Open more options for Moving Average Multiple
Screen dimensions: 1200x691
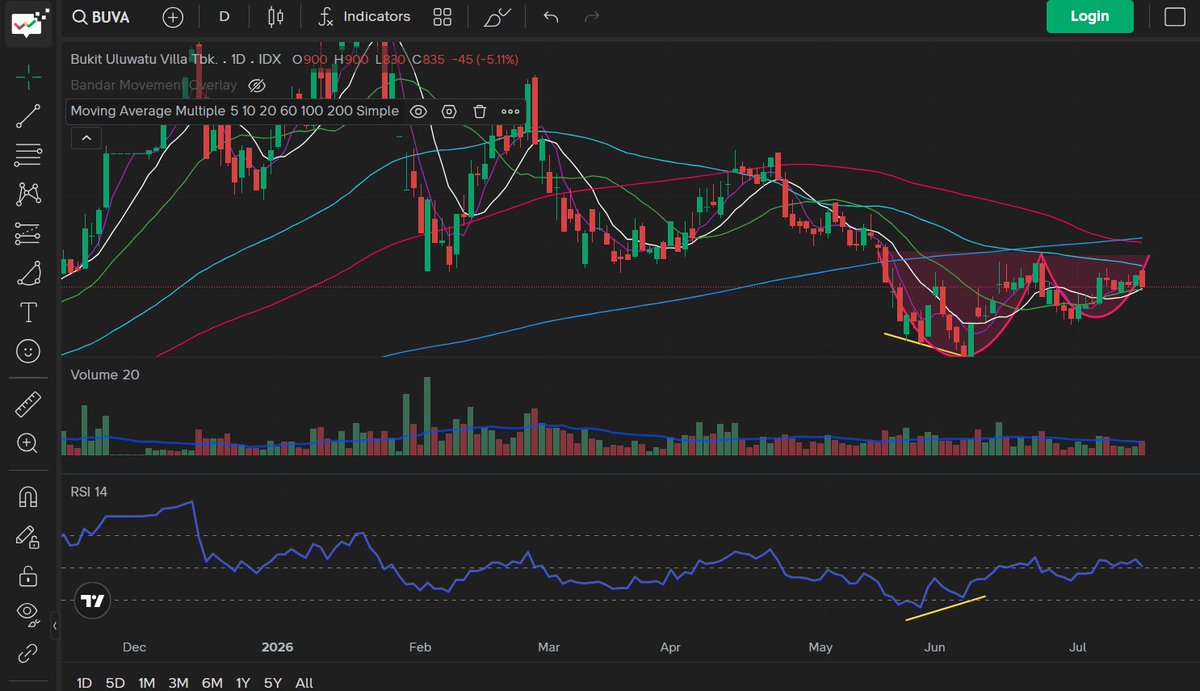pyautogui.click(x=510, y=111)
